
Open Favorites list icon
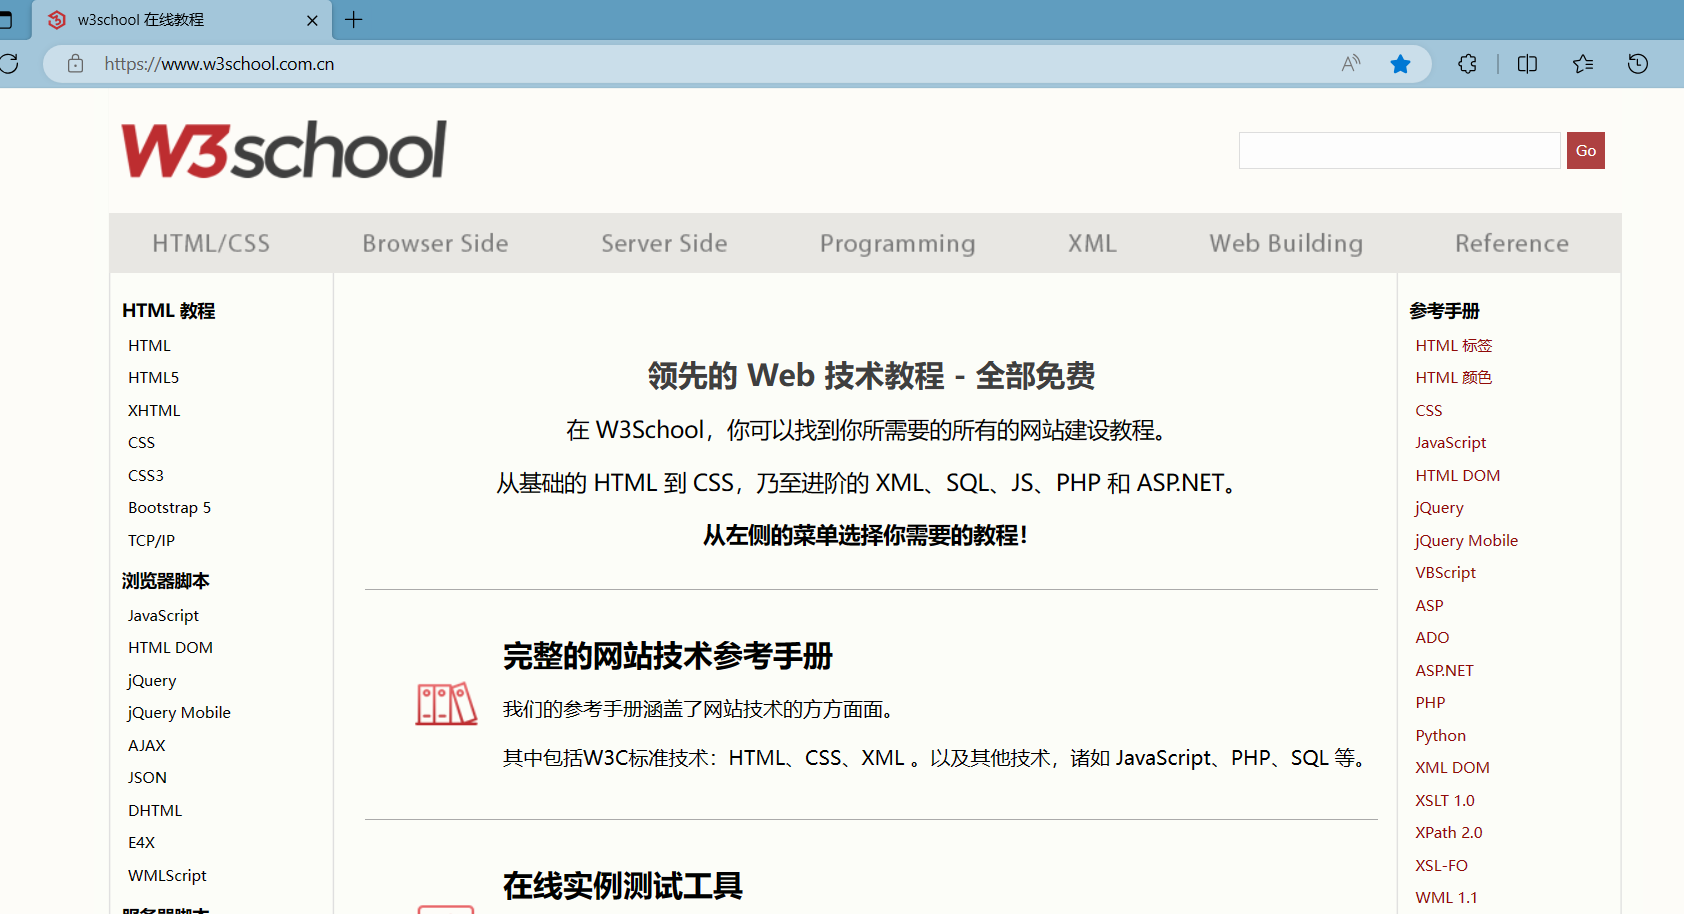(1583, 64)
